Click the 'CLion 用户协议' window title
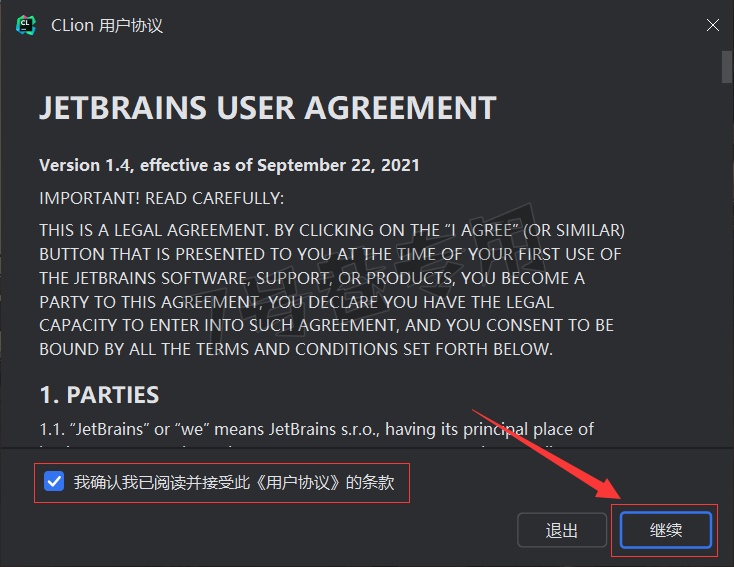This screenshot has height=567, width=734. pyautogui.click(x=107, y=26)
